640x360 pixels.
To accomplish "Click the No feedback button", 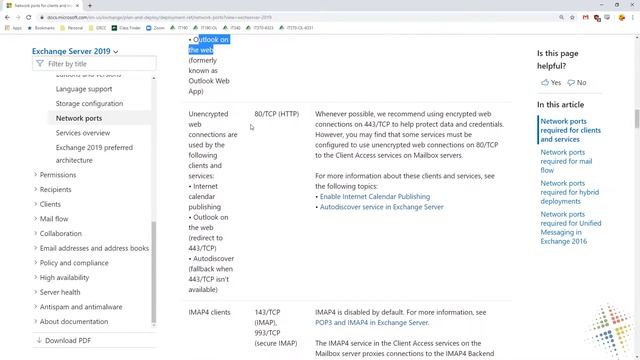I will click(577, 82).
